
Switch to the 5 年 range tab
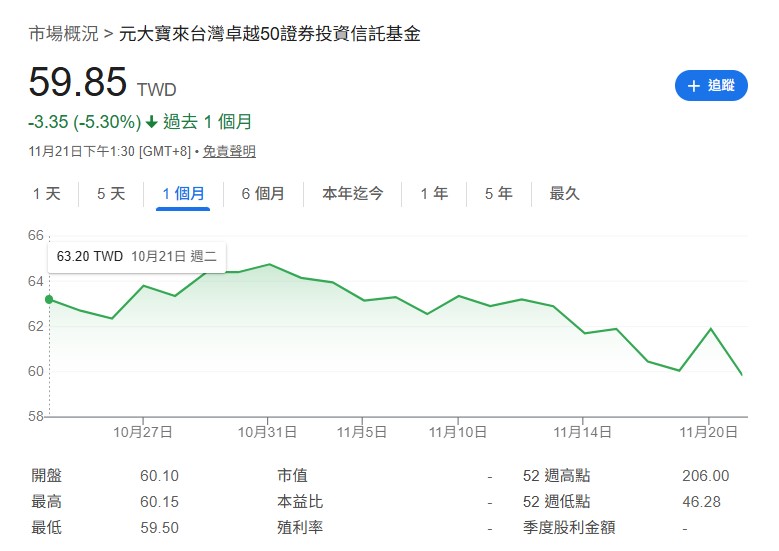tap(499, 193)
